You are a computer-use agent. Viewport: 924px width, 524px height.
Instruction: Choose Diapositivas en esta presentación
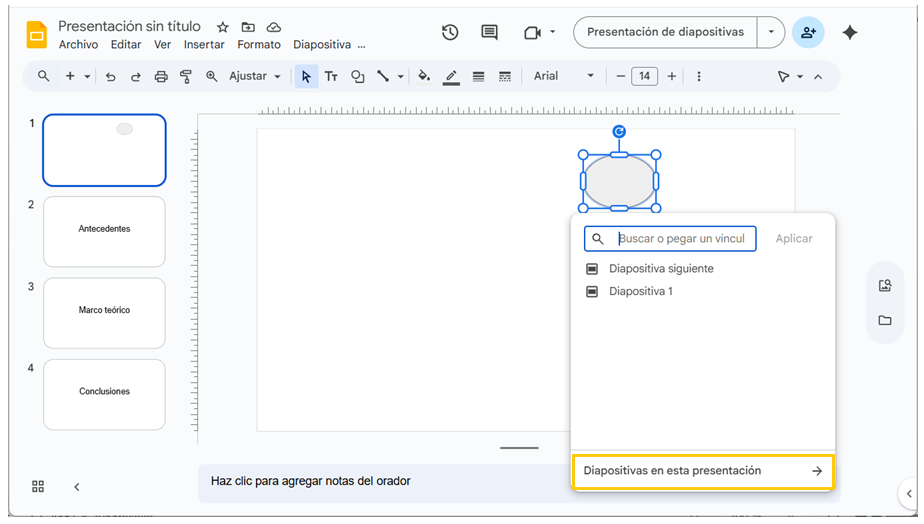pyautogui.click(x=702, y=471)
